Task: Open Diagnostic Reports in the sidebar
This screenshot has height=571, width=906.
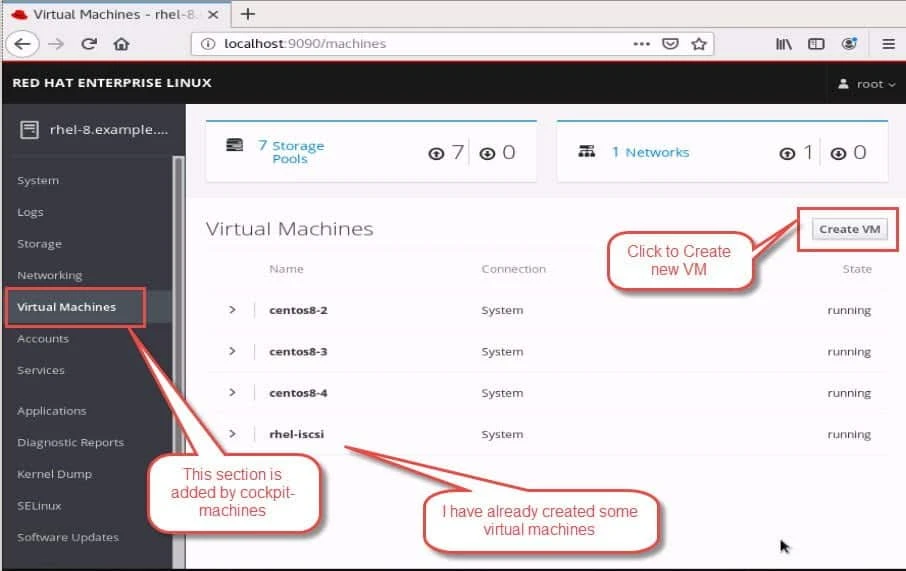Action: tap(70, 443)
